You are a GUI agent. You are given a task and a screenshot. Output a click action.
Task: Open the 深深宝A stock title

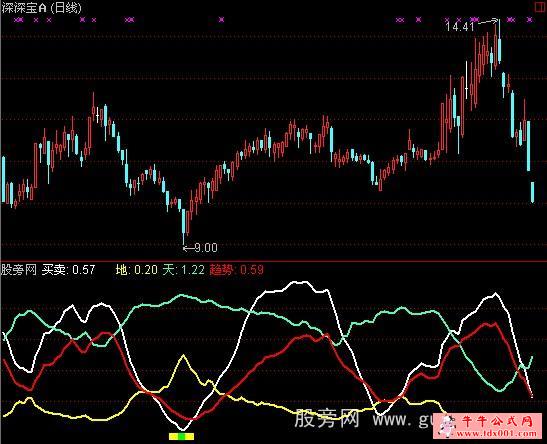(x=23, y=8)
